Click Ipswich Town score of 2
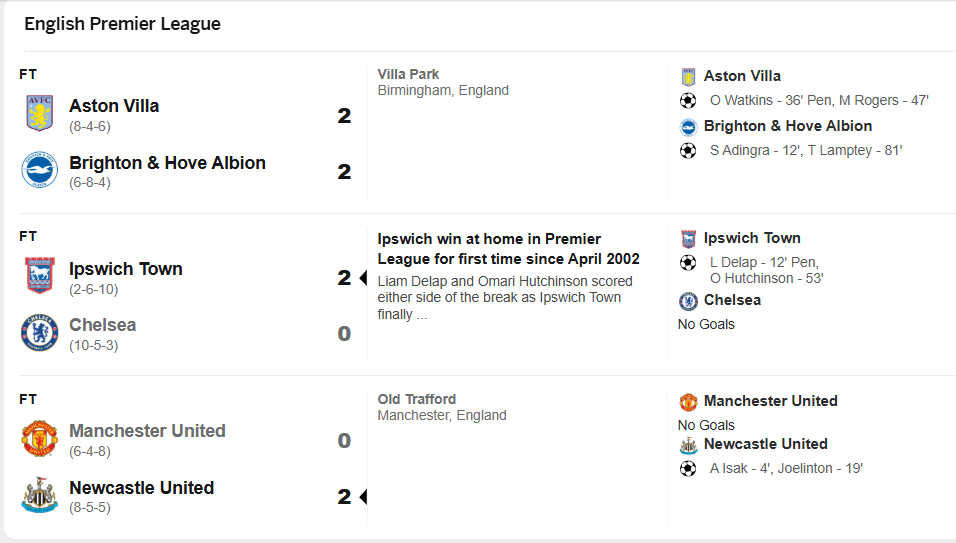The height and width of the screenshot is (543, 956). click(x=344, y=278)
